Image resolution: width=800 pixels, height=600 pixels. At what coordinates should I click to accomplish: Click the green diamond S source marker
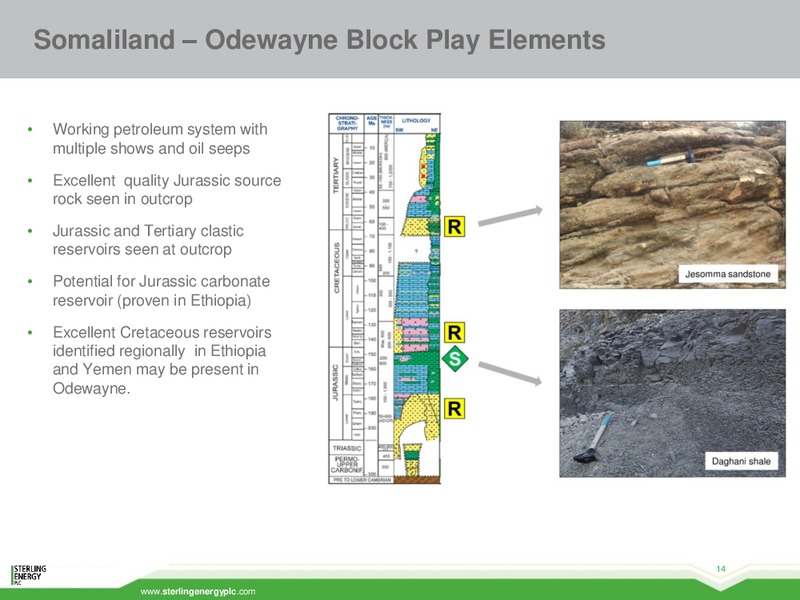(x=455, y=358)
